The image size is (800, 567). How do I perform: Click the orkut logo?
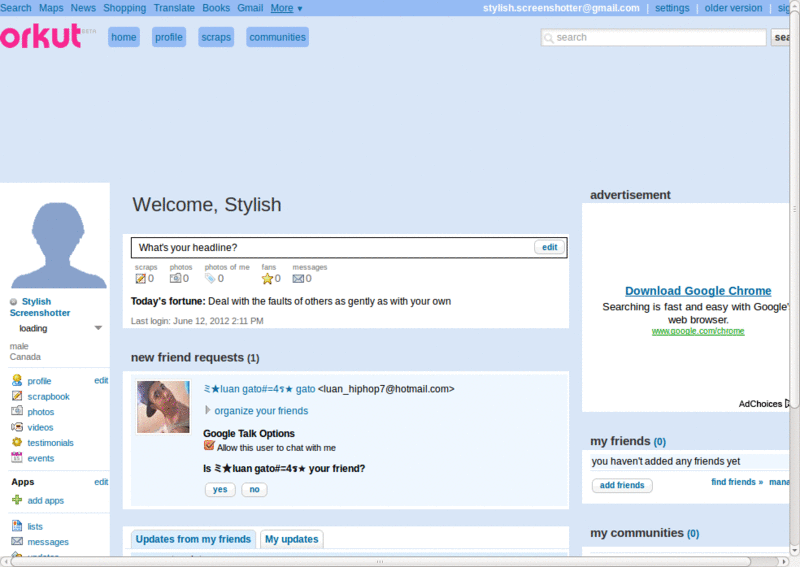(x=41, y=36)
